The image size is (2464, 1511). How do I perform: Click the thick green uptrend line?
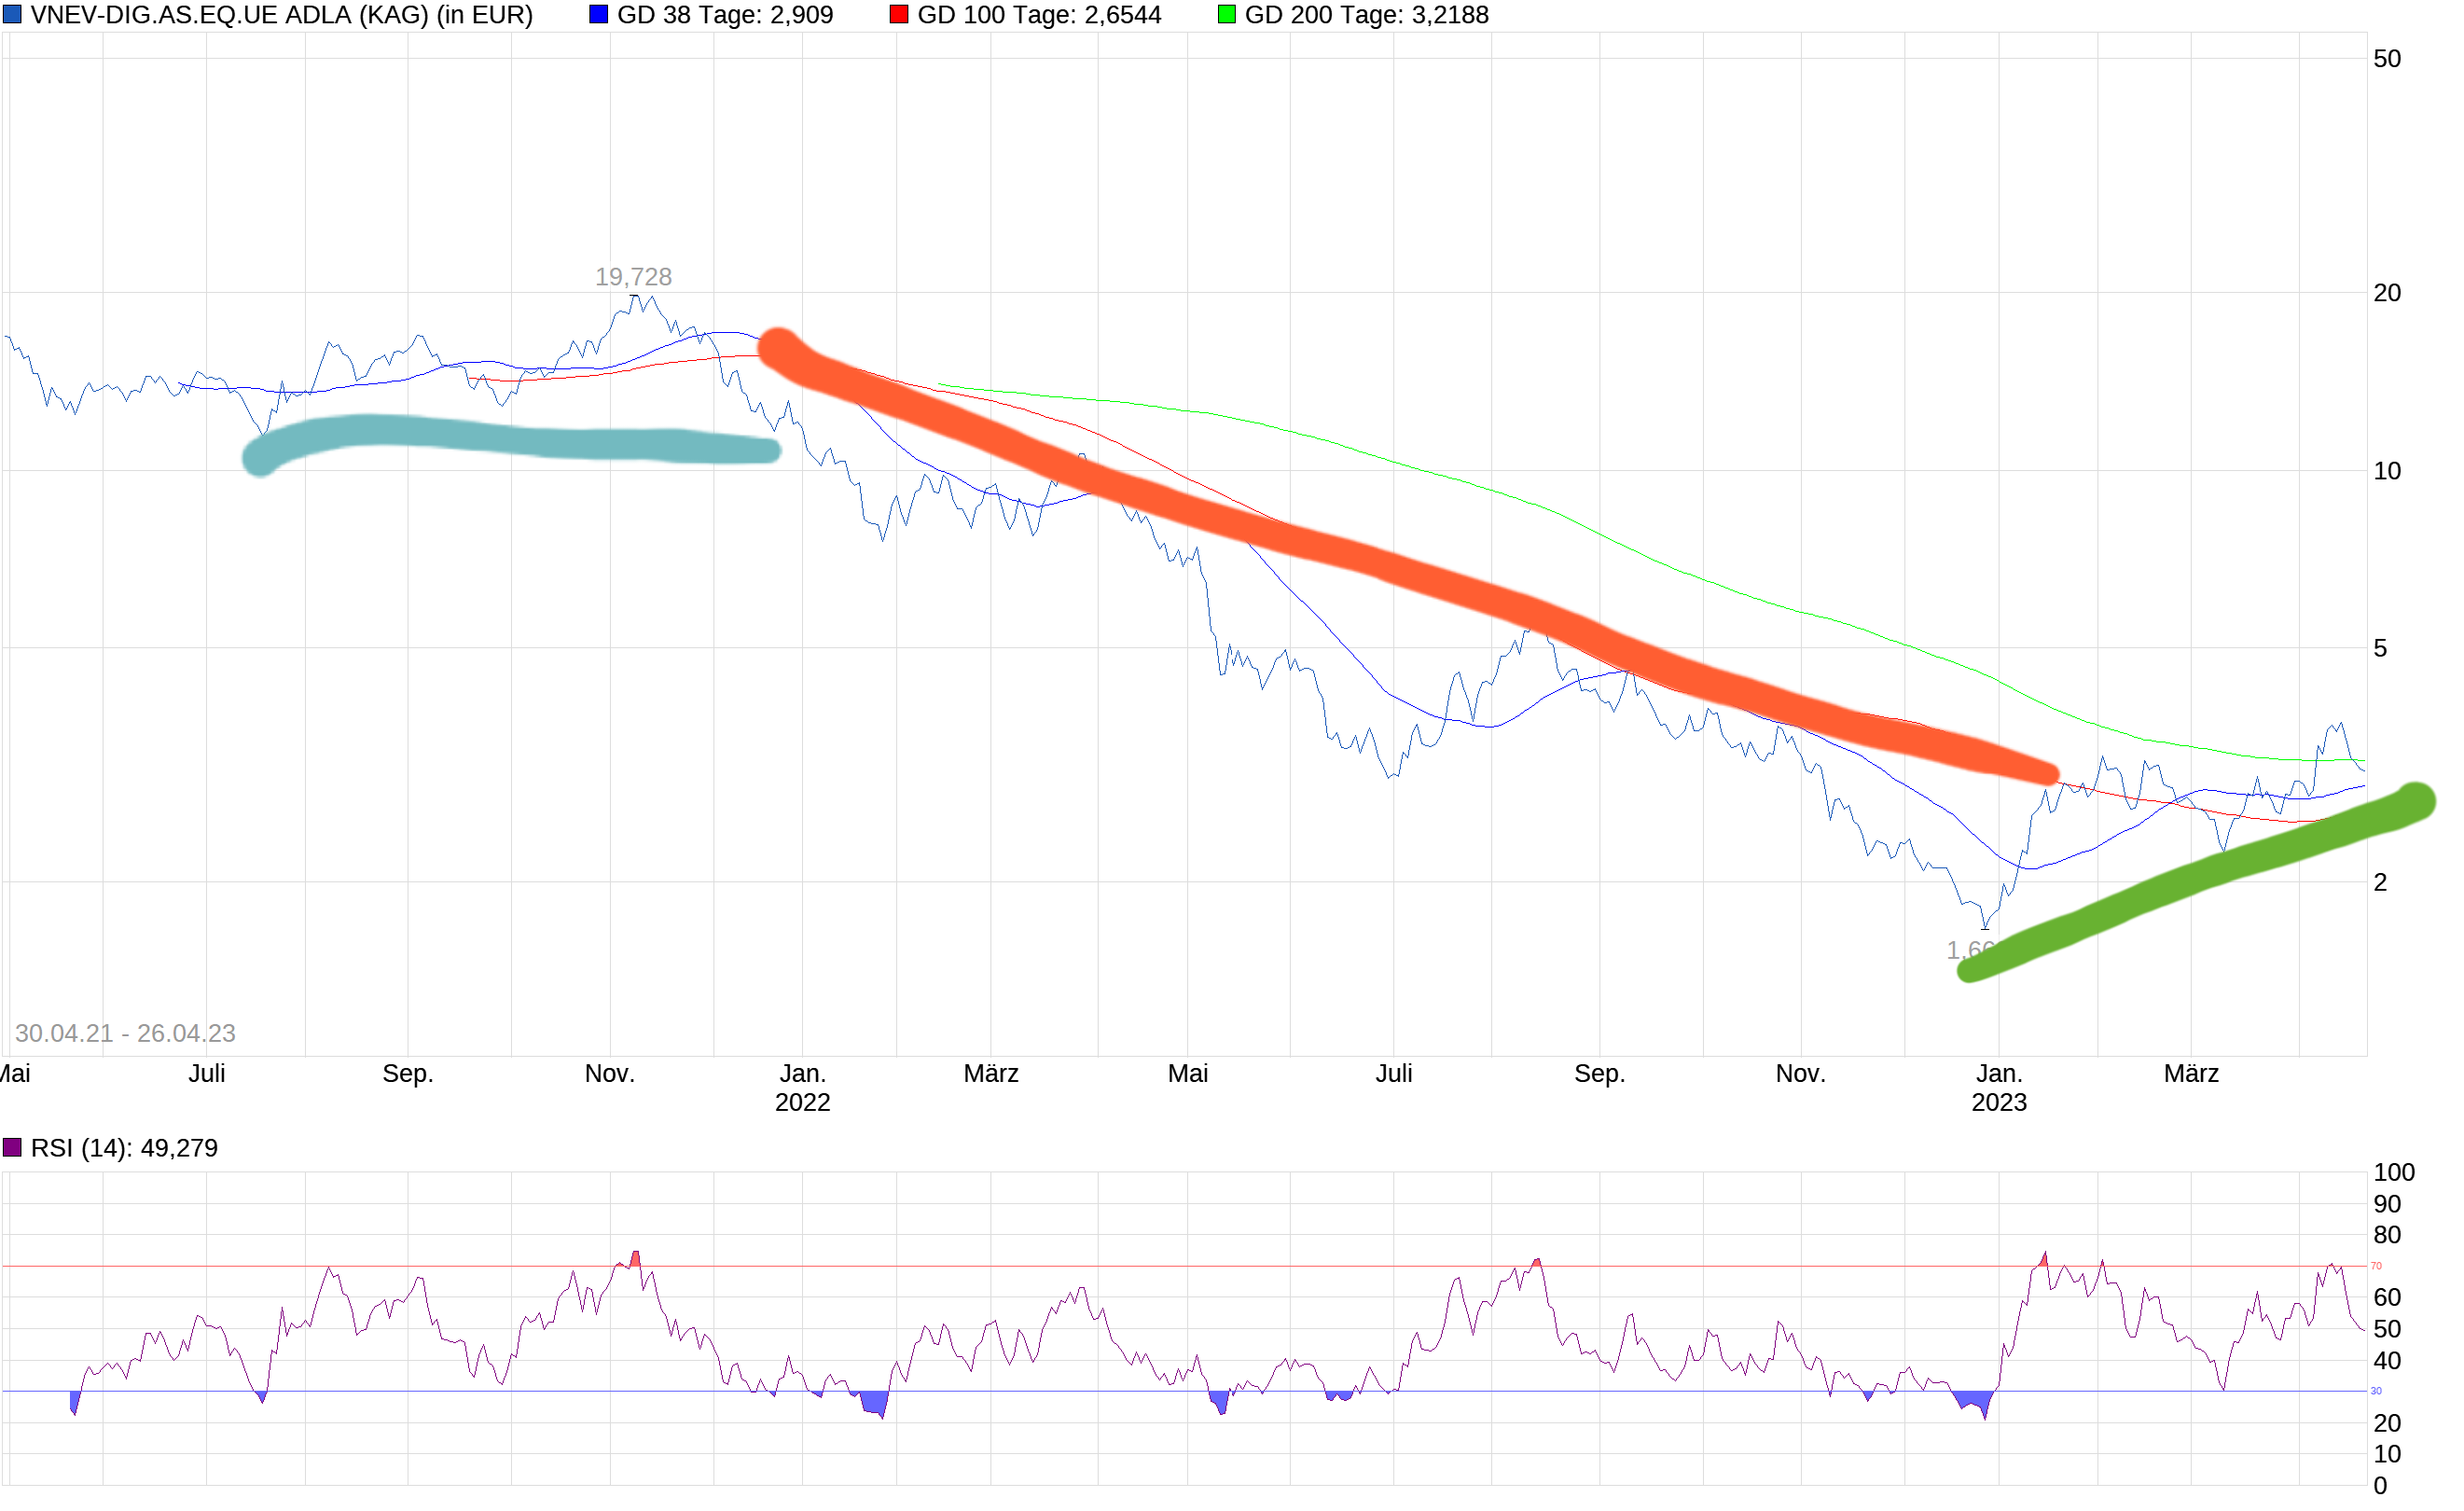click(x=2200, y=875)
